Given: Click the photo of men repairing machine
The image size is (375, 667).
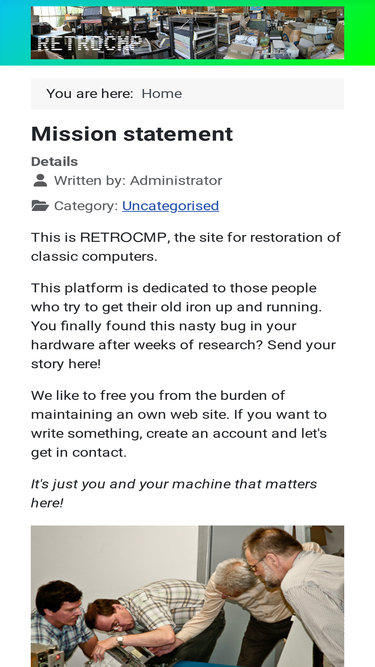Looking at the screenshot, I should [x=188, y=596].
